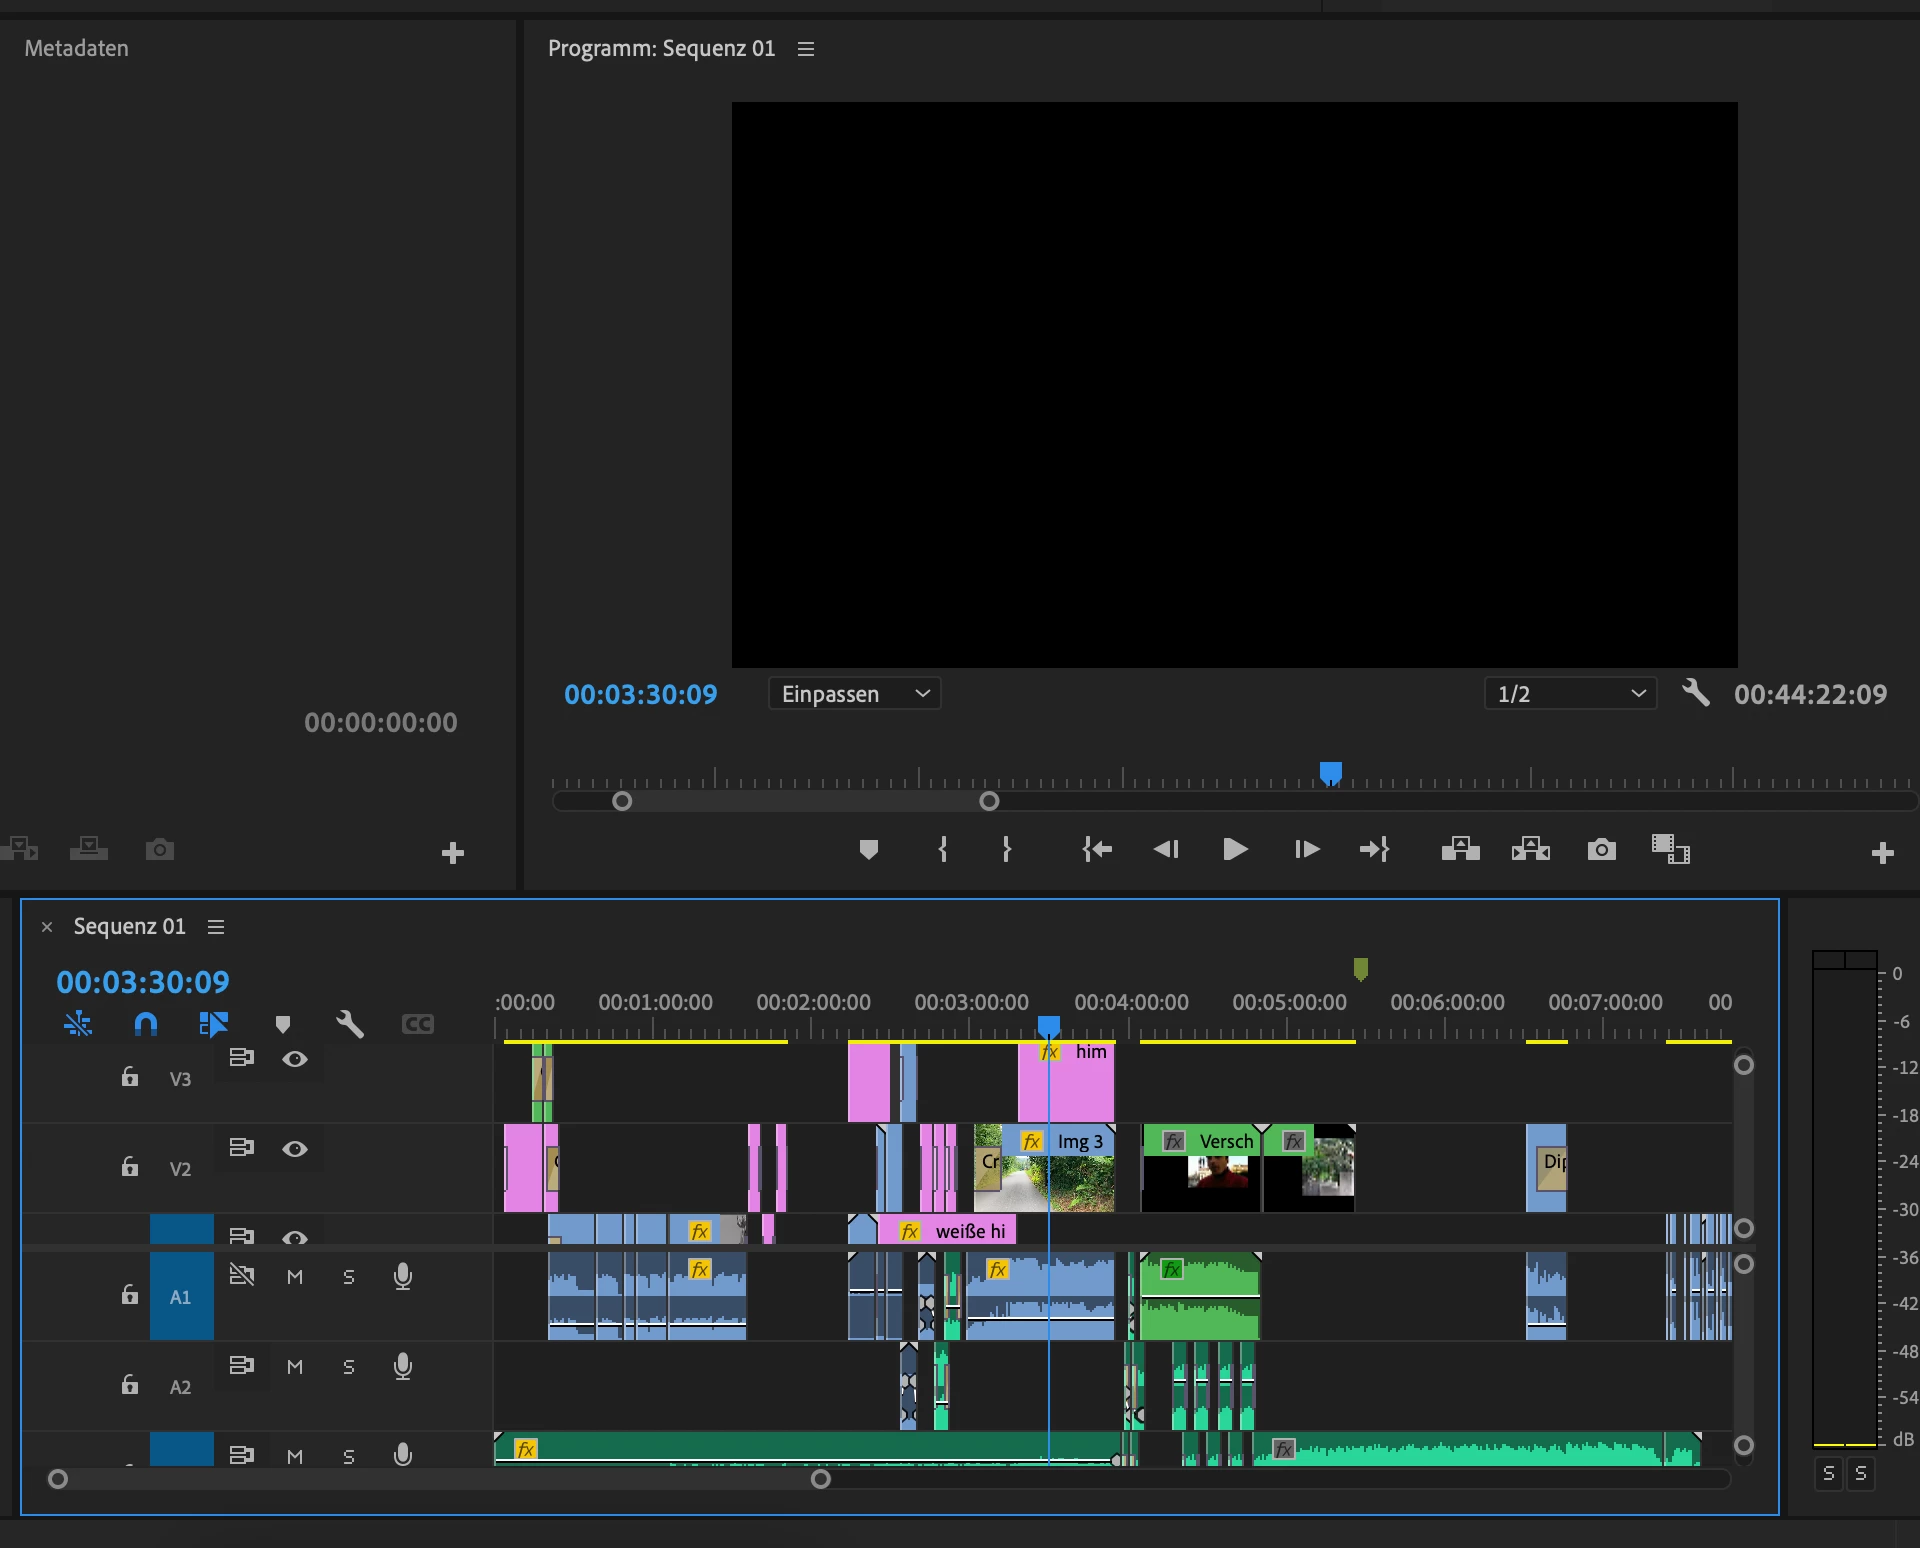Click Export Frame camera icon

click(1601, 850)
